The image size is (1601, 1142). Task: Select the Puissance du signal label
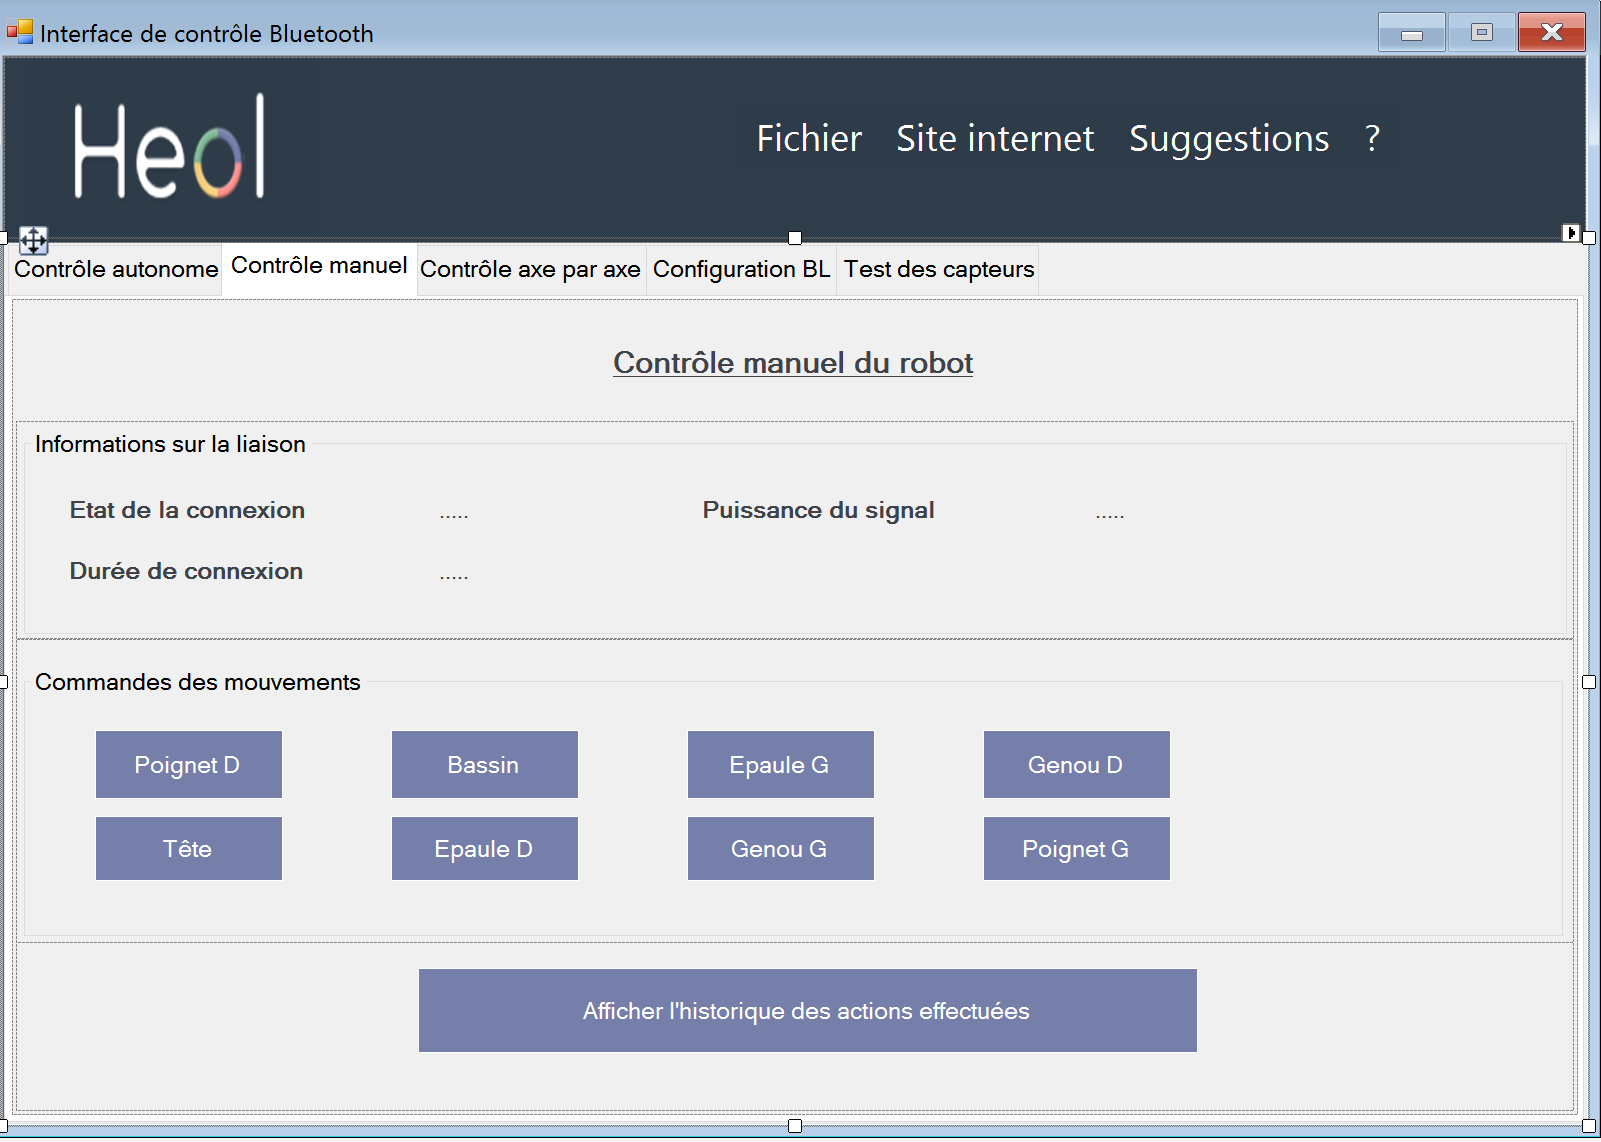[818, 510]
